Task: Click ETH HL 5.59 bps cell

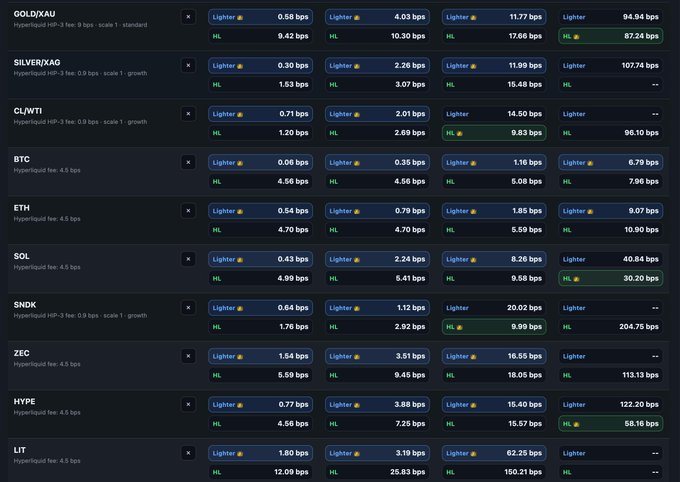Action: 494,230
